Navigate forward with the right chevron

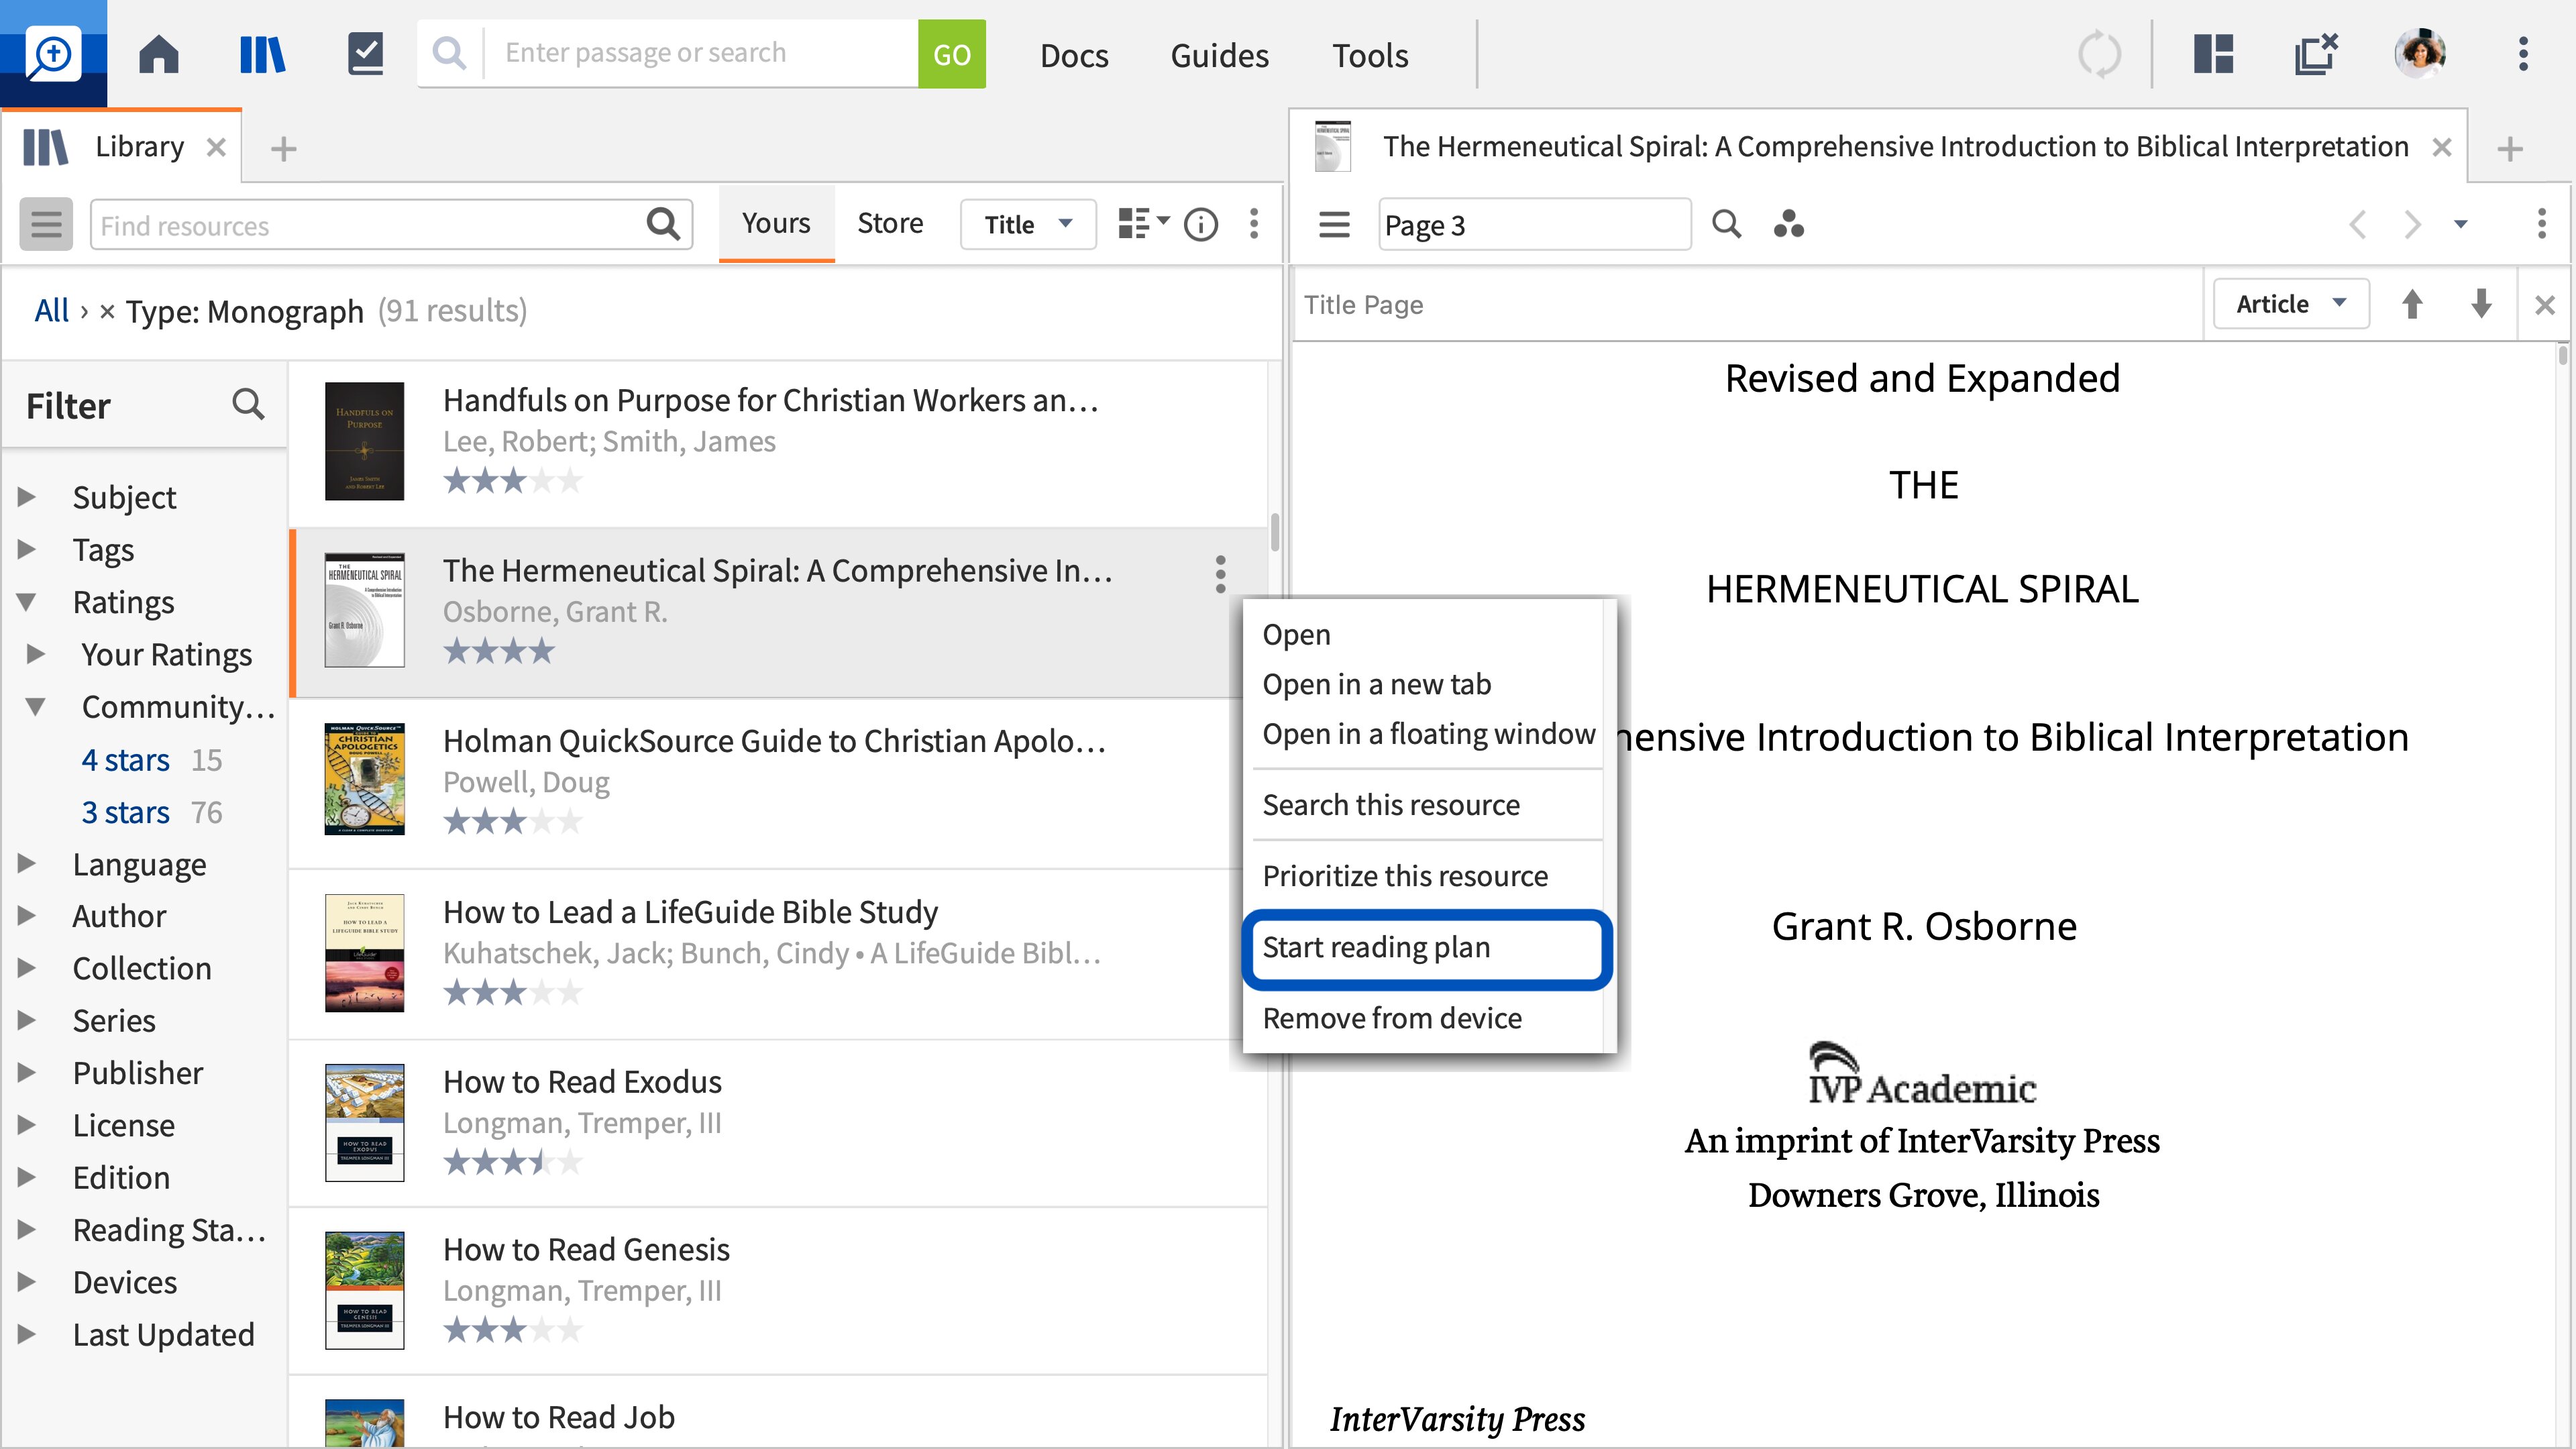(x=2412, y=224)
